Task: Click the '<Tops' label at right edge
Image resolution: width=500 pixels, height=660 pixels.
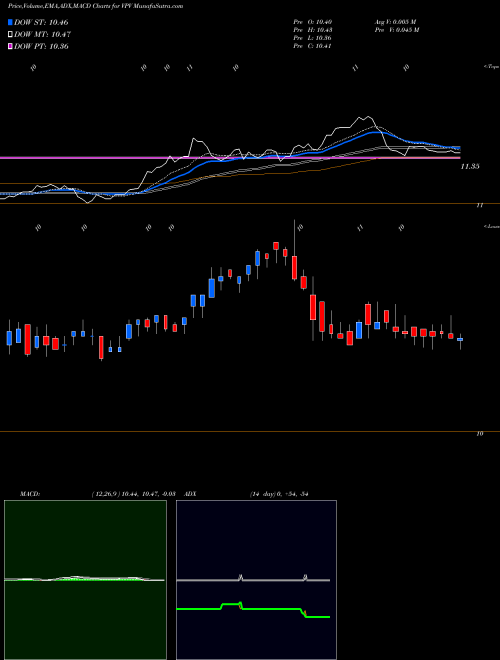Action: click(491, 67)
